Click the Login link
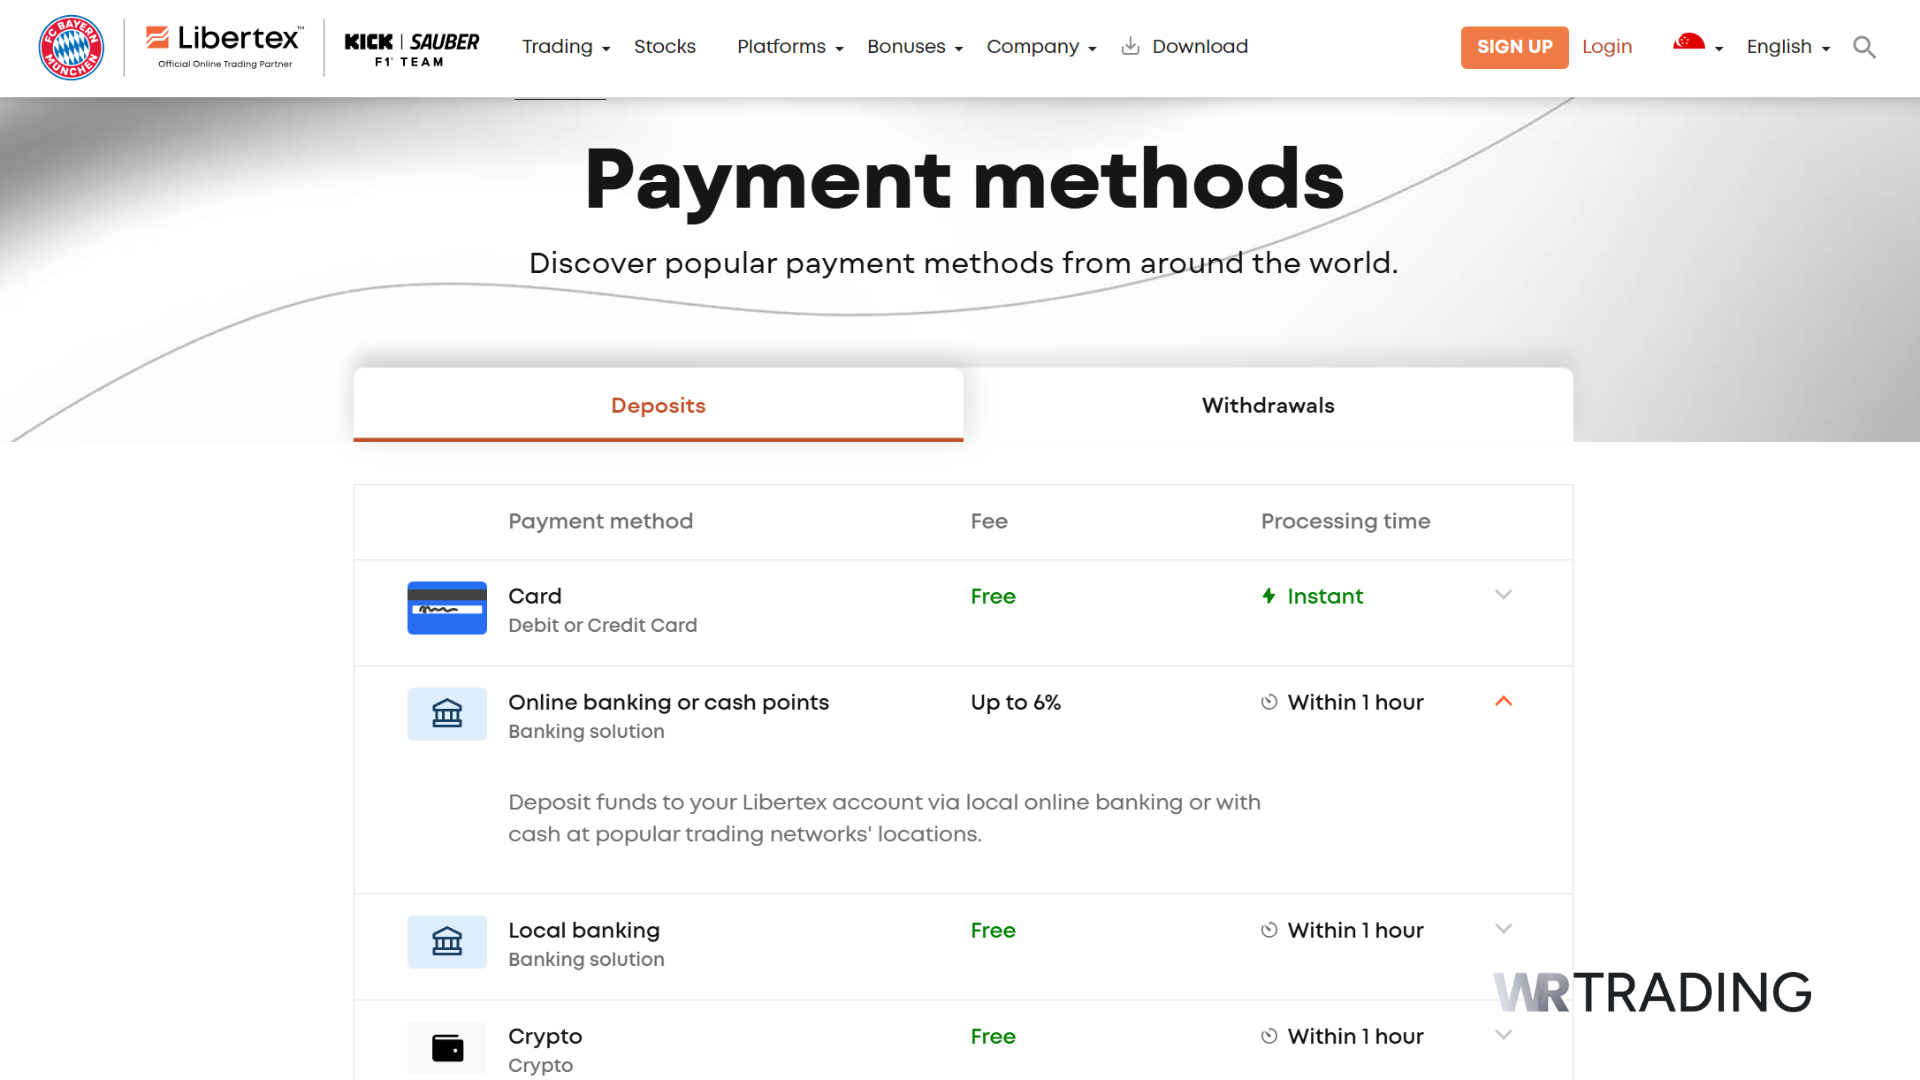 pyautogui.click(x=1606, y=46)
